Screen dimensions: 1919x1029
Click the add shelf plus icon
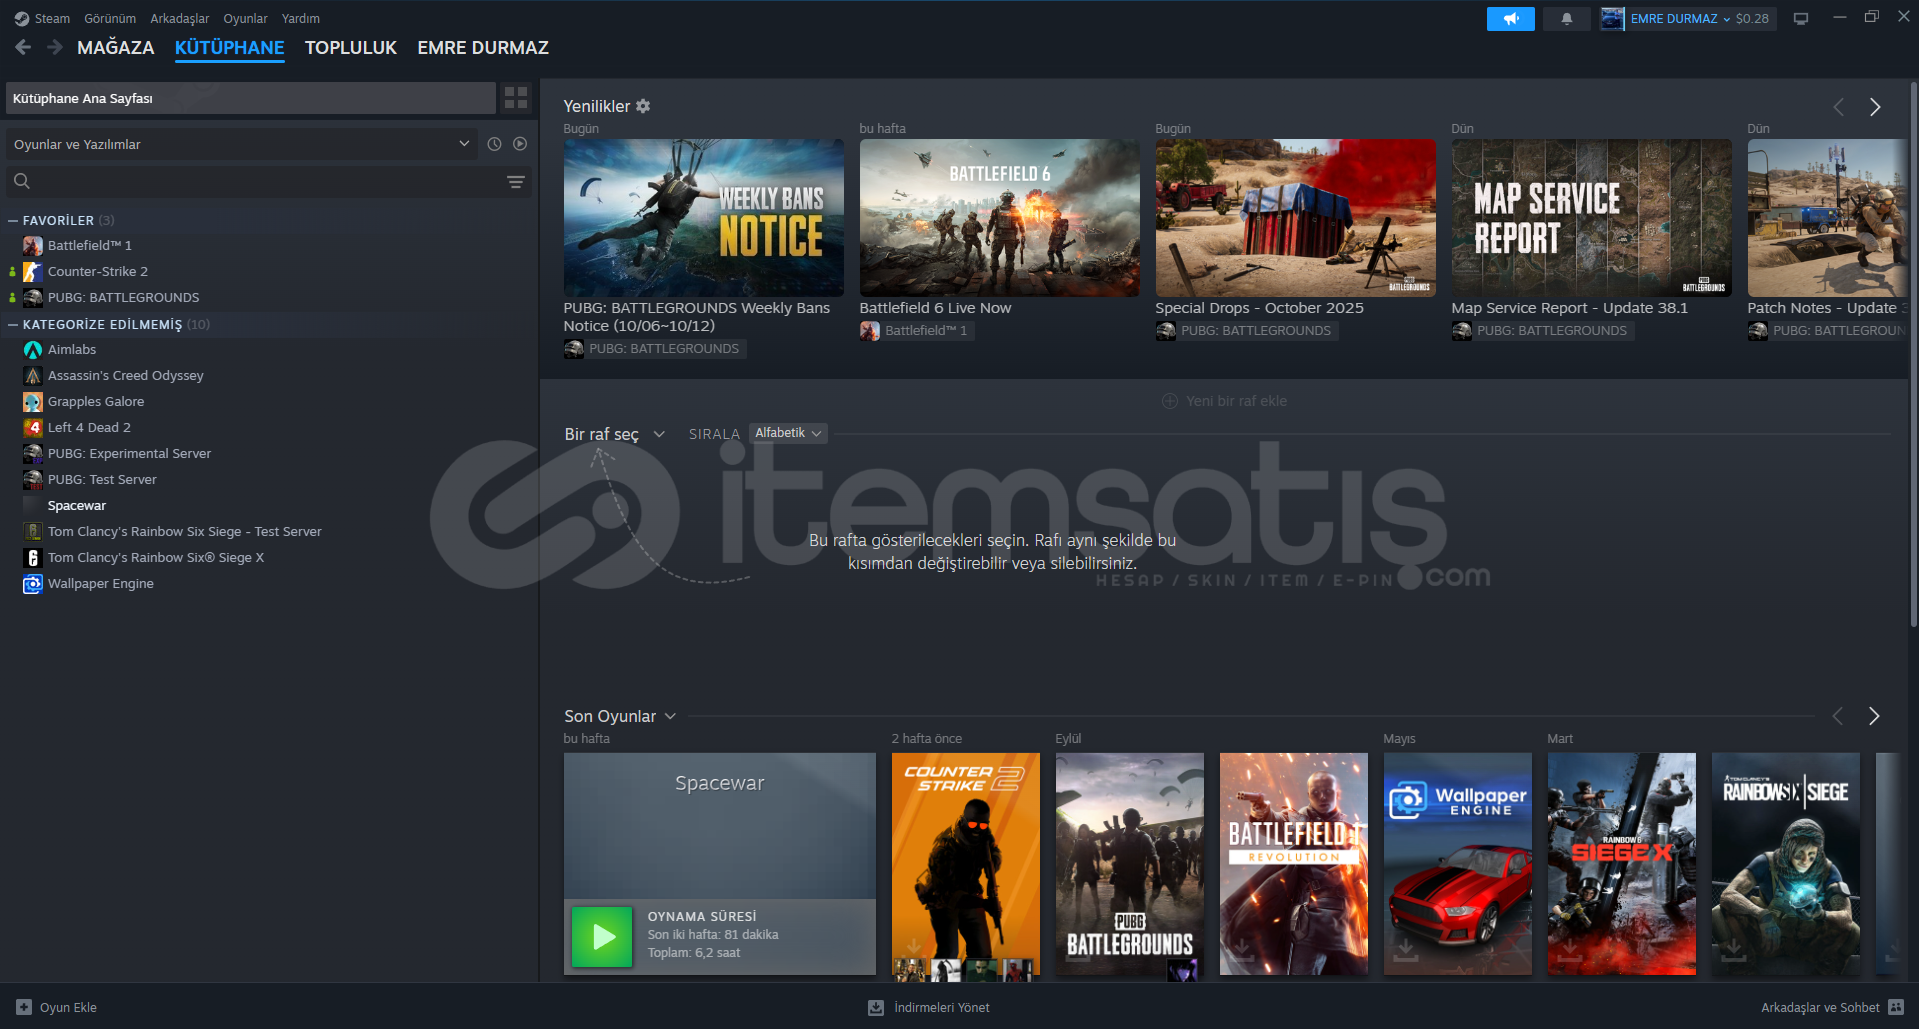point(1169,401)
